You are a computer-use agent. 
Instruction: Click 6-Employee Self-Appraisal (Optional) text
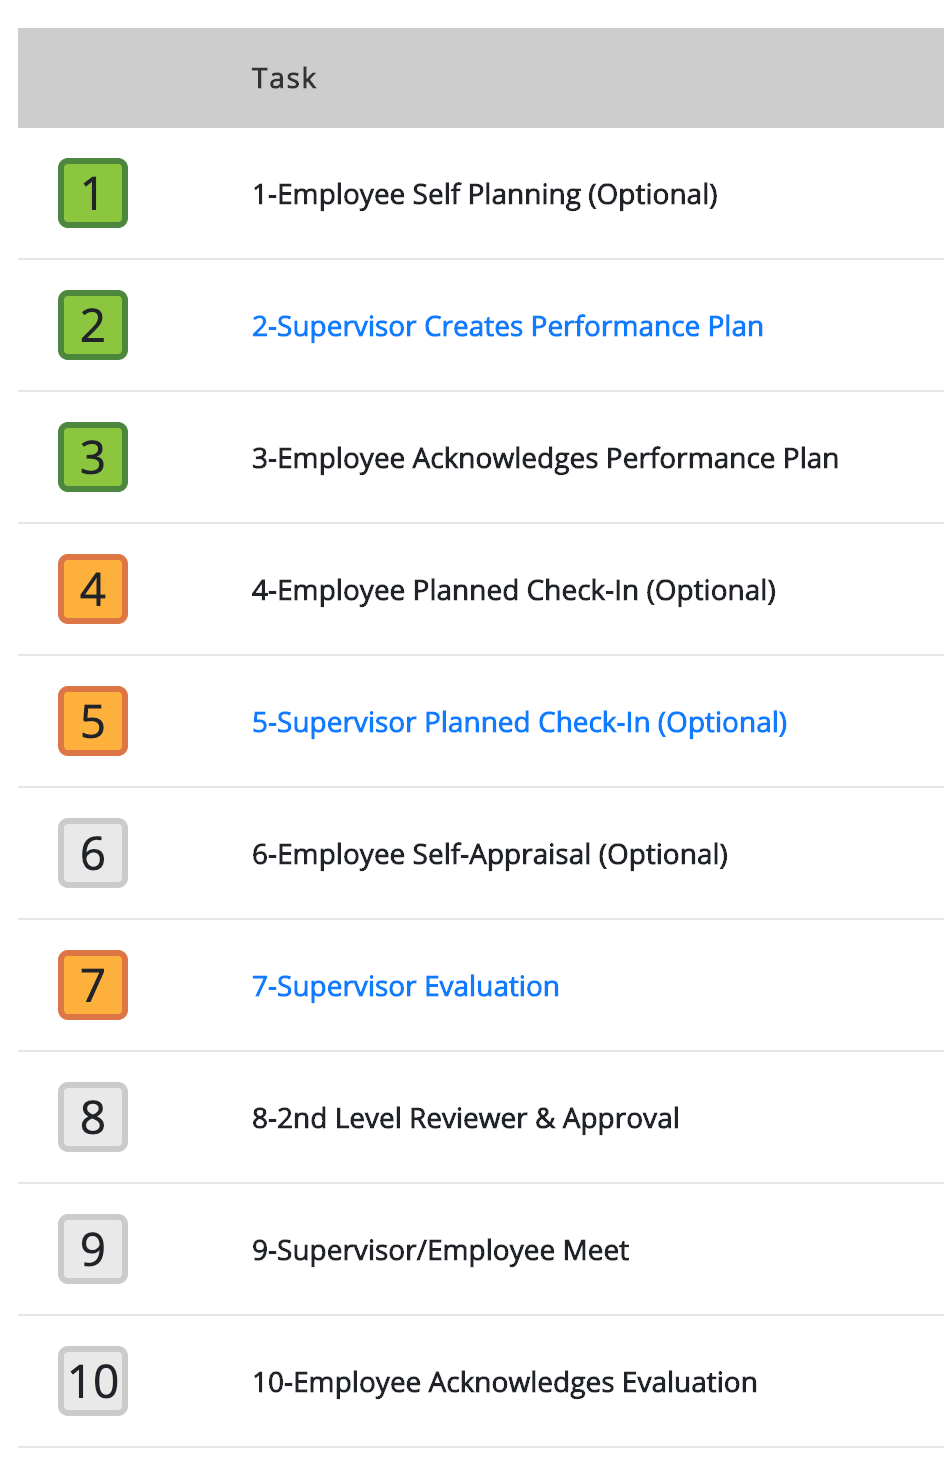490,854
